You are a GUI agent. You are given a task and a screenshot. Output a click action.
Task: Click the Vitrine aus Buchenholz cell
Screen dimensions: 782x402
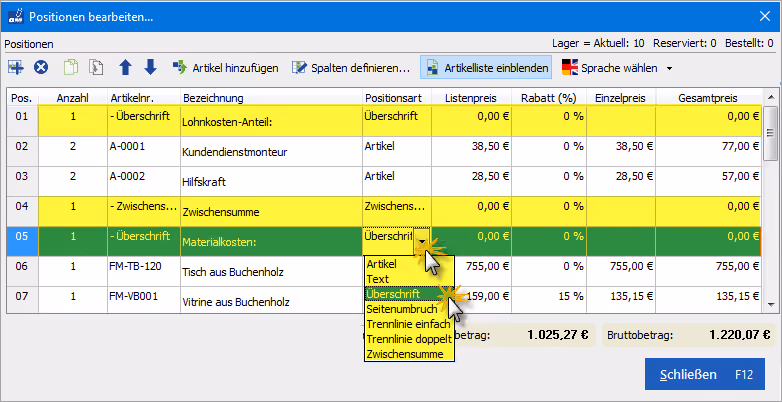(x=271, y=300)
